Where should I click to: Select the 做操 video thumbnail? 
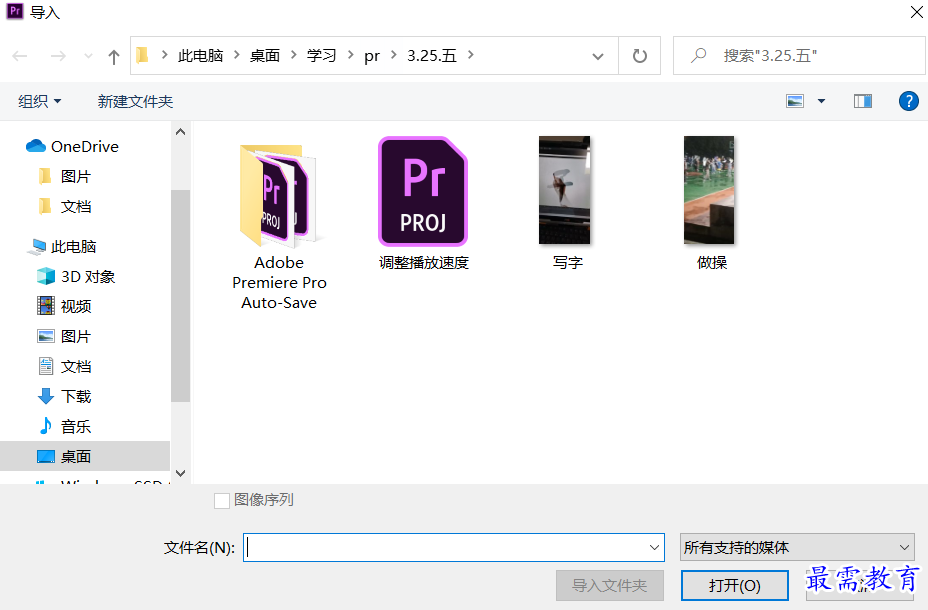(x=711, y=204)
